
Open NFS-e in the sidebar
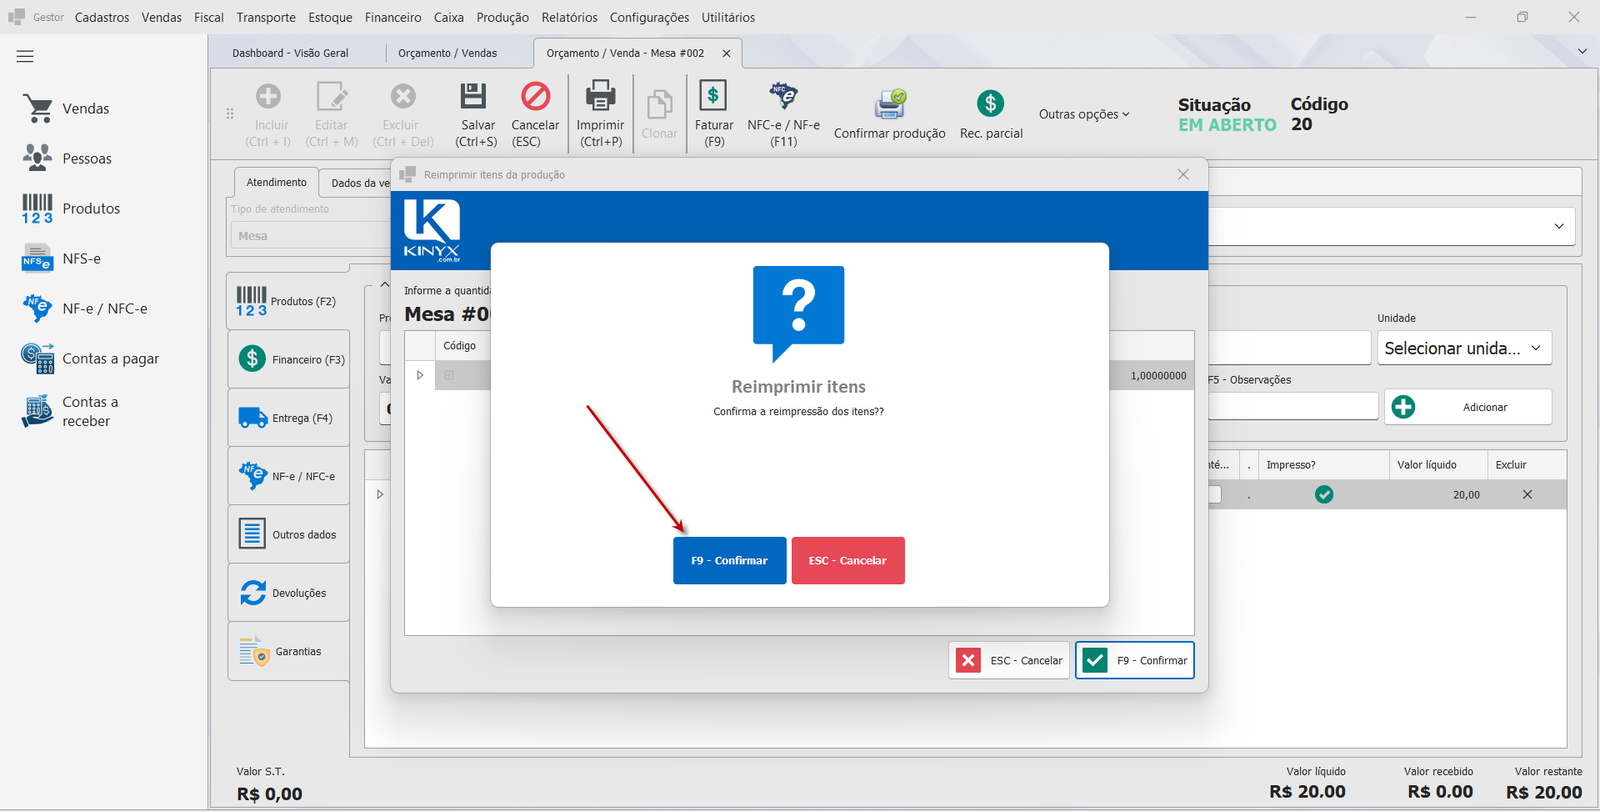(62, 258)
